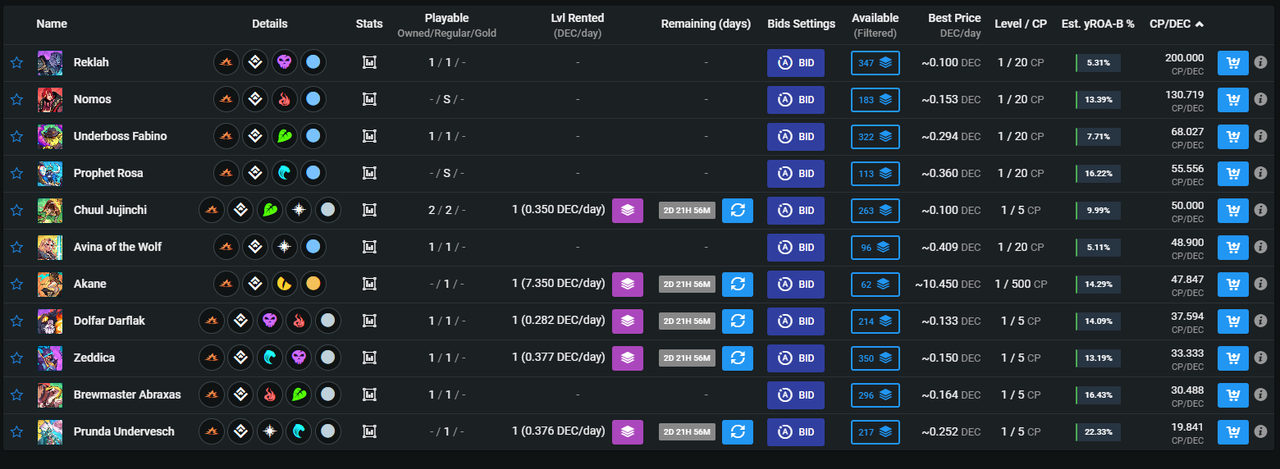Screen dimensions: 1280x469
Task: Add Nomos to the cart
Action: click(1233, 100)
